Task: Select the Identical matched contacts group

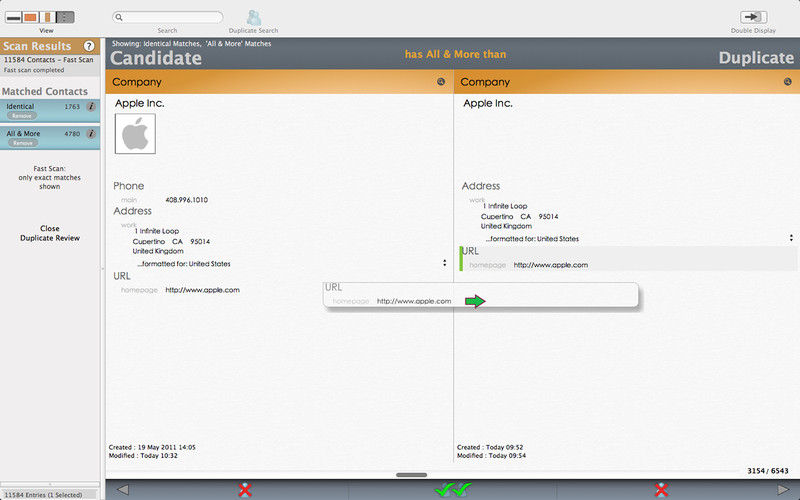Action: pos(49,111)
